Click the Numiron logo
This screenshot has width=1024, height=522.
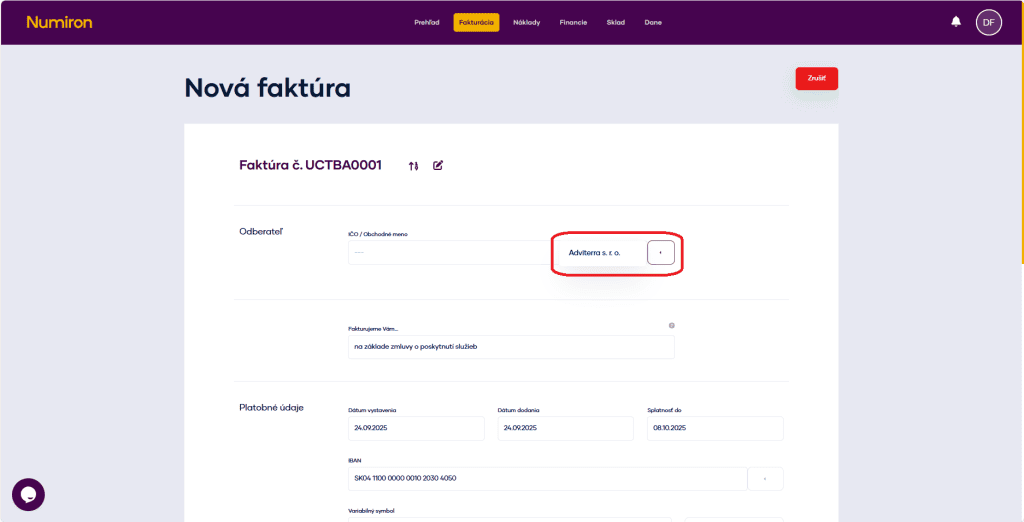point(59,22)
